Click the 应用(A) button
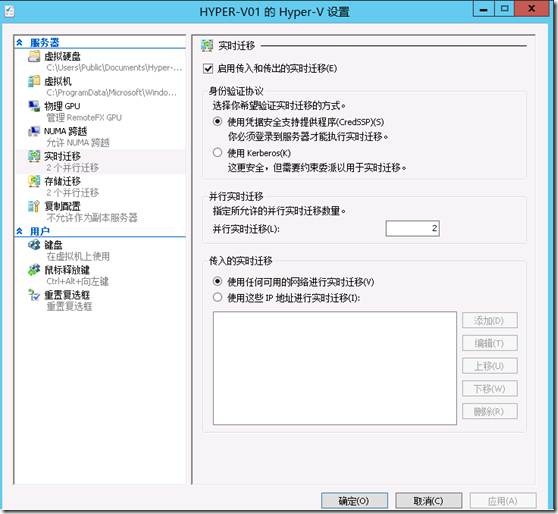 click(502, 501)
